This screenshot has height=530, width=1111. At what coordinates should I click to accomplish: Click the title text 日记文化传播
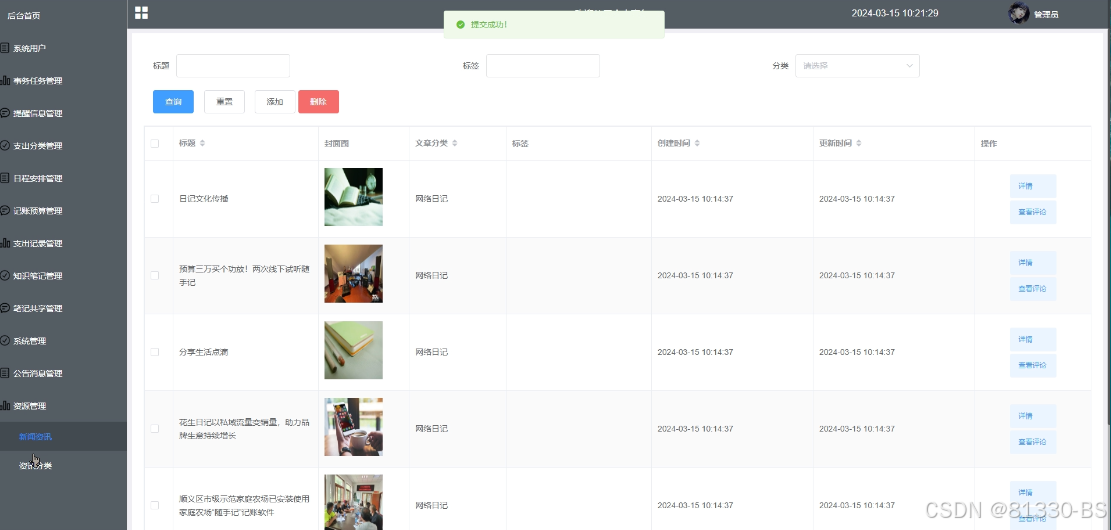click(x=203, y=198)
